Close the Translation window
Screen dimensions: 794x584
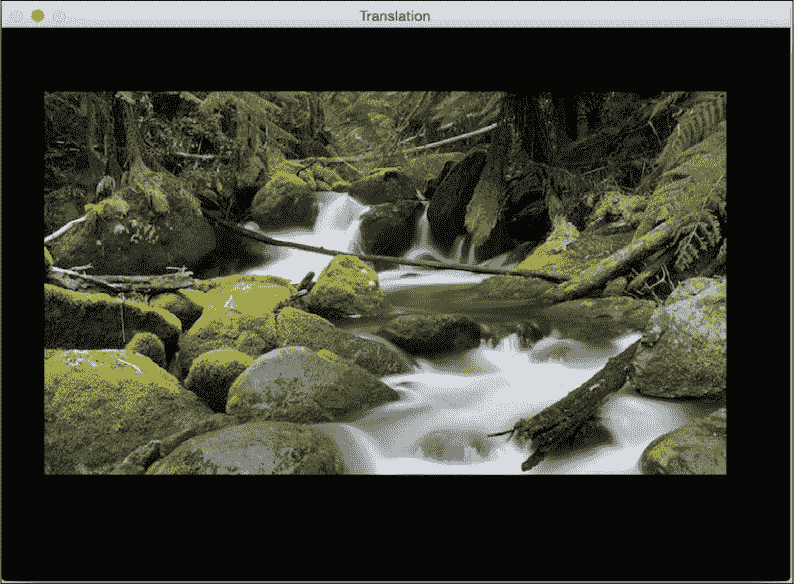tap(16, 16)
